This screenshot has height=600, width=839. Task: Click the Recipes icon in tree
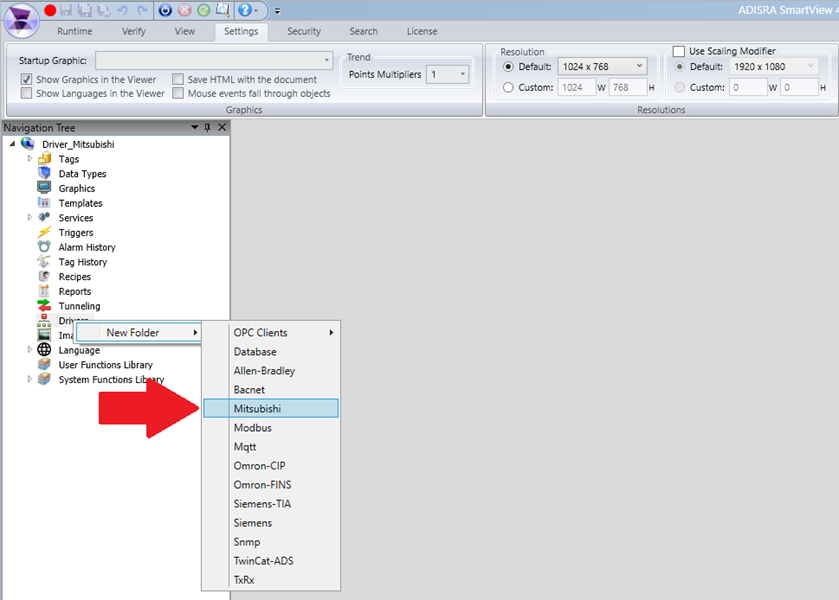pyautogui.click(x=44, y=276)
